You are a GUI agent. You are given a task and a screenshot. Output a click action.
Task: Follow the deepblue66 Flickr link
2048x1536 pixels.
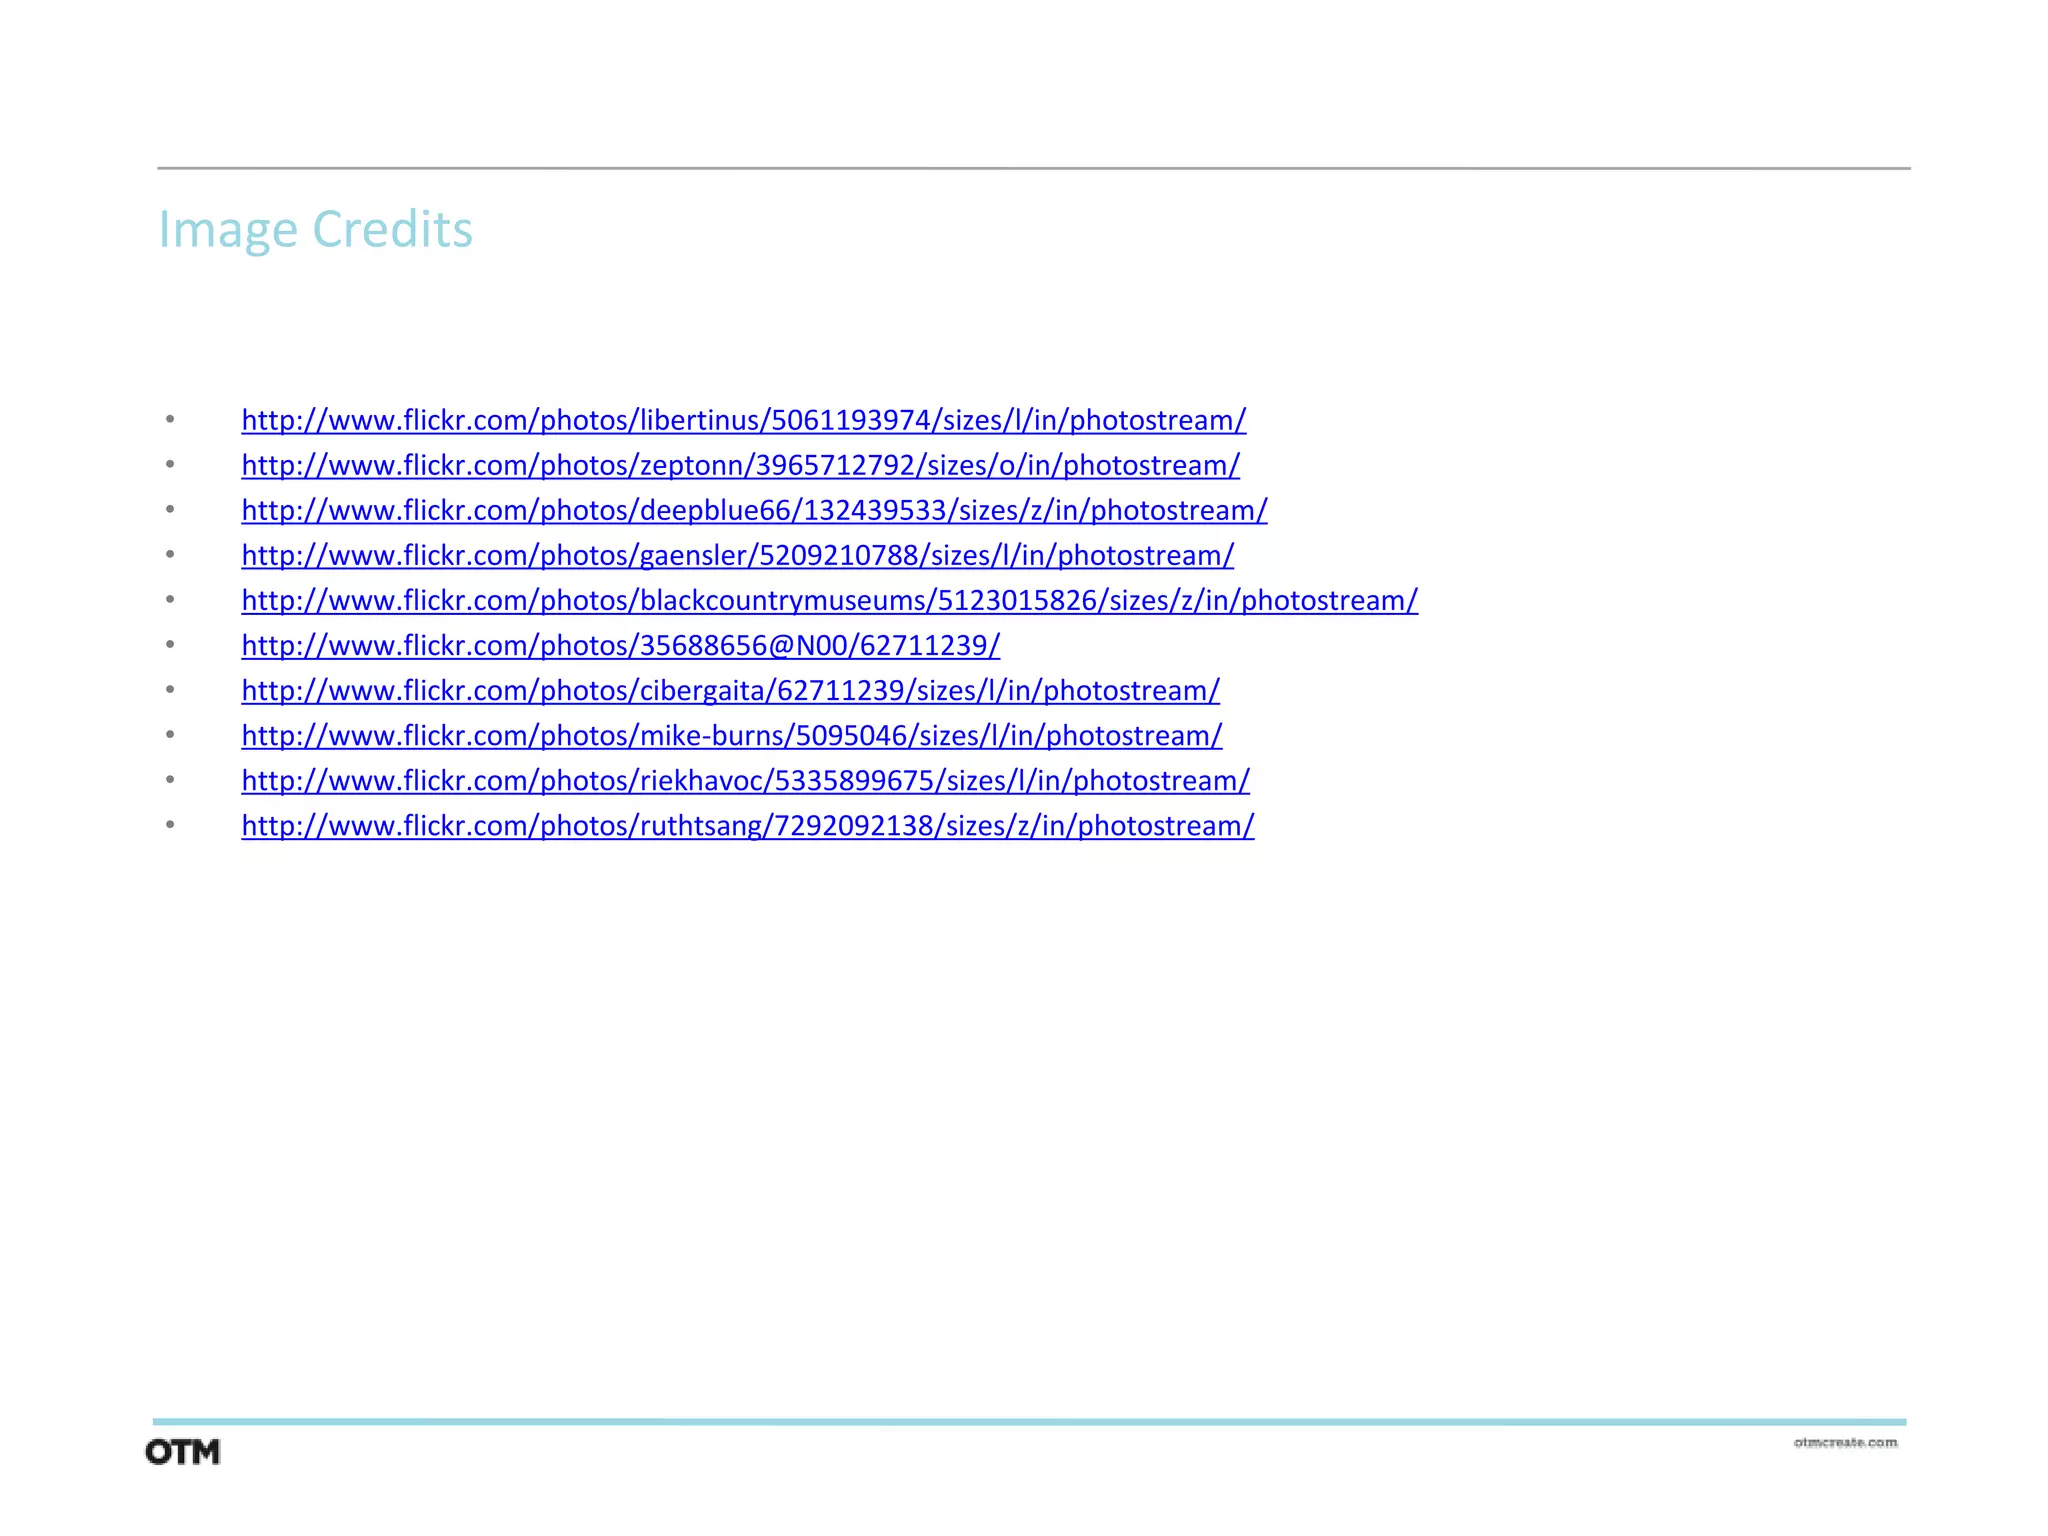(754, 510)
